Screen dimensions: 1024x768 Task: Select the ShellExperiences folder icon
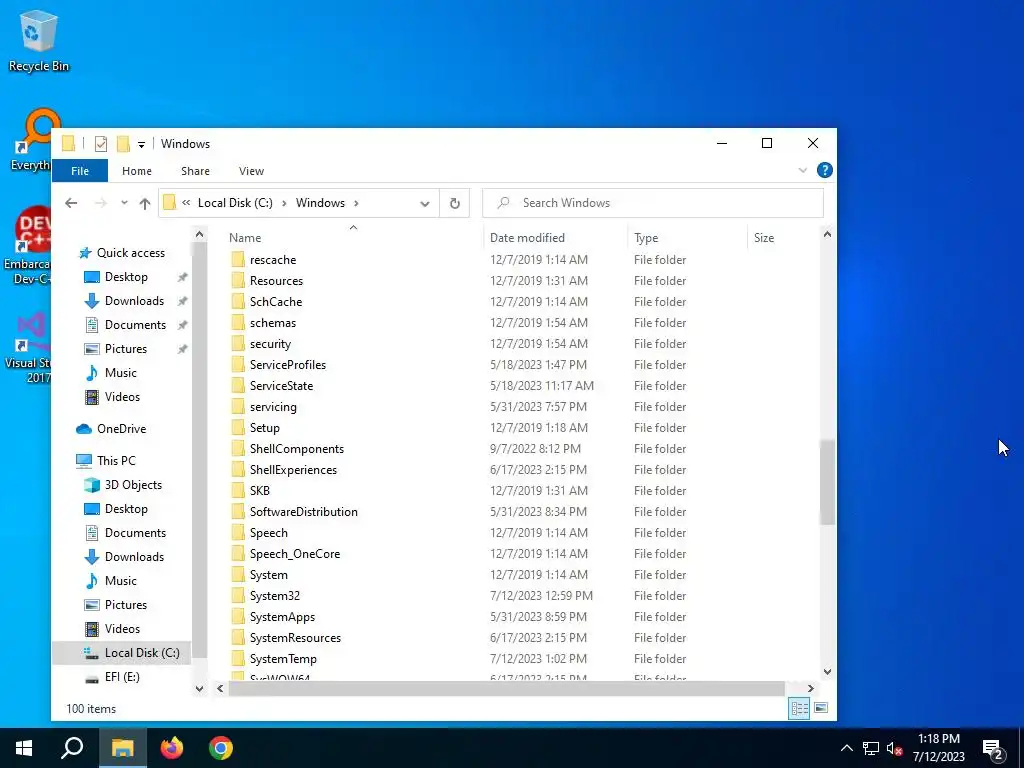coord(238,470)
